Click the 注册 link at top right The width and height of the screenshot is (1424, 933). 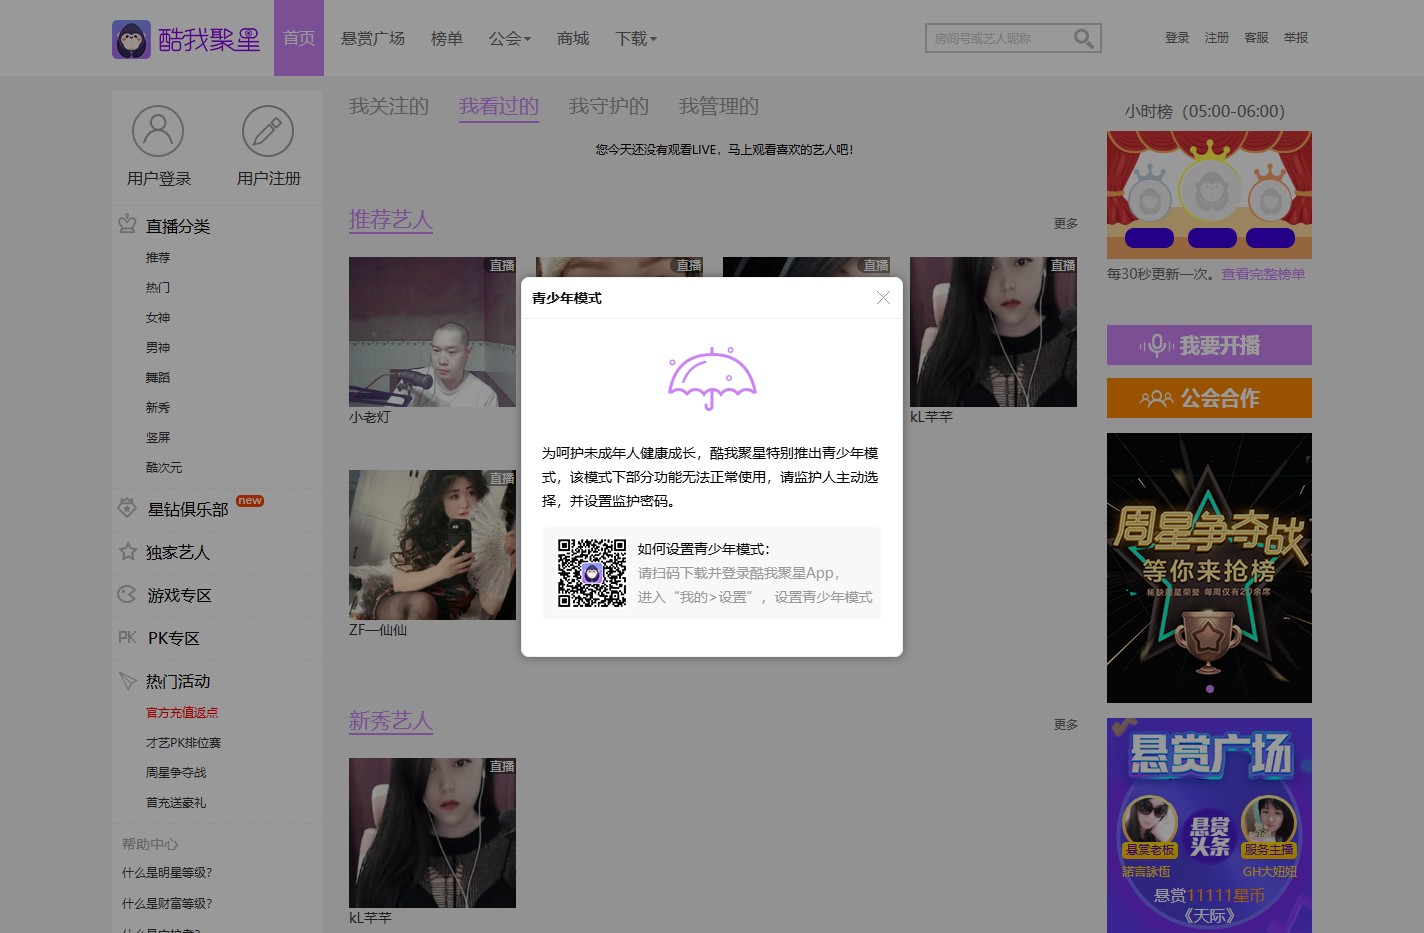[x=1217, y=38]
